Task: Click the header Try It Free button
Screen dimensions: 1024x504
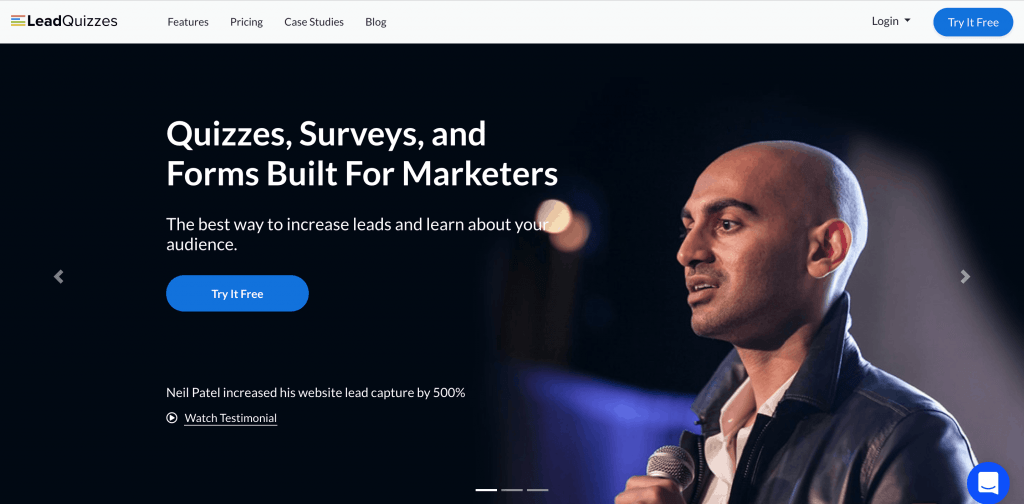Action: 973,22
